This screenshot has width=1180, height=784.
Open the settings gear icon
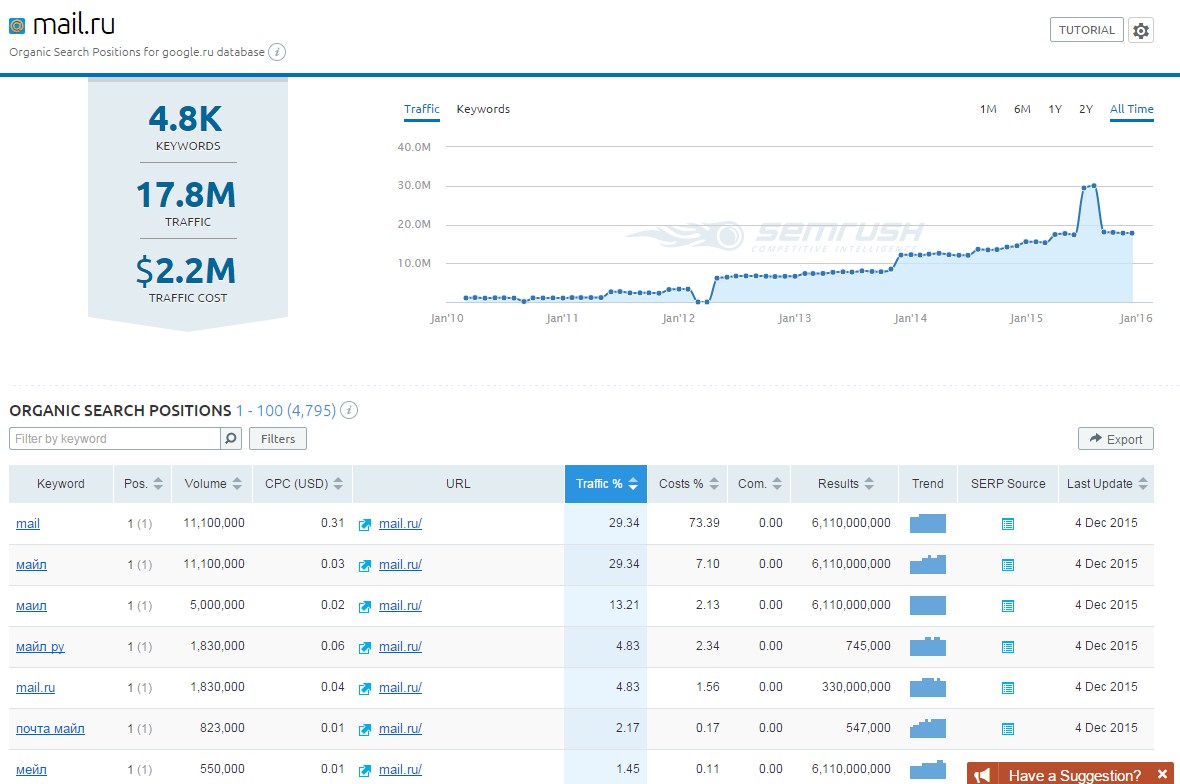[1141, 31]
